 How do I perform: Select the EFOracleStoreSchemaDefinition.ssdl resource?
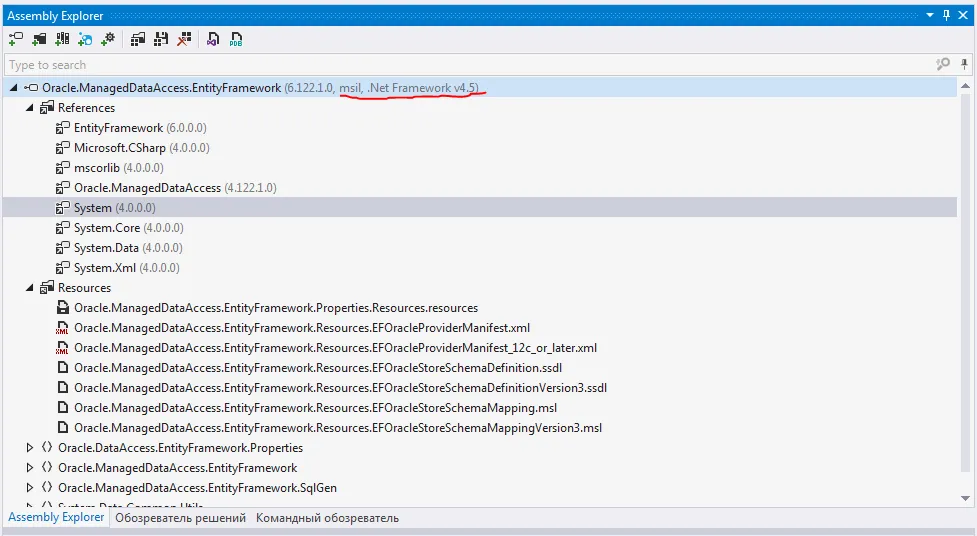[x=318, y=368]
